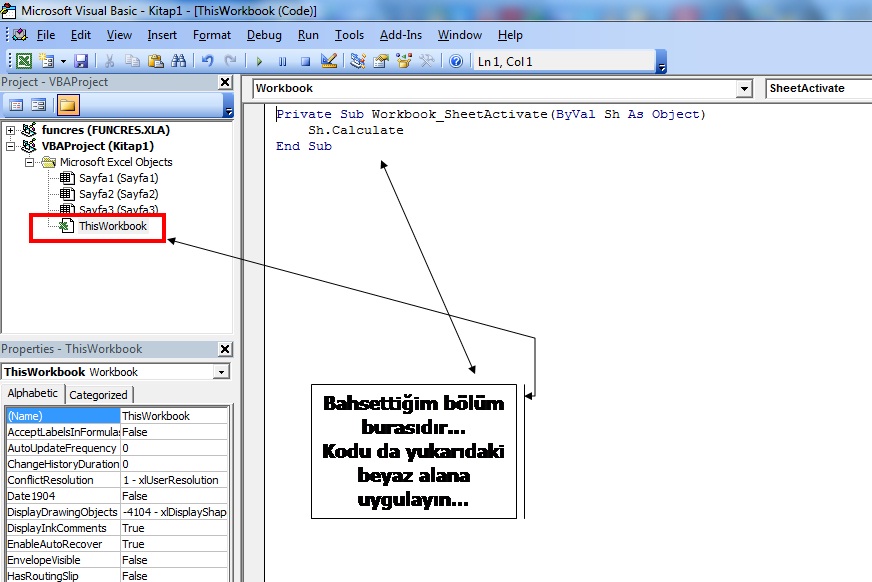This screenshot has width=872, height=582.
Task: Click the Break pause icon
Action: pos(283,61)
